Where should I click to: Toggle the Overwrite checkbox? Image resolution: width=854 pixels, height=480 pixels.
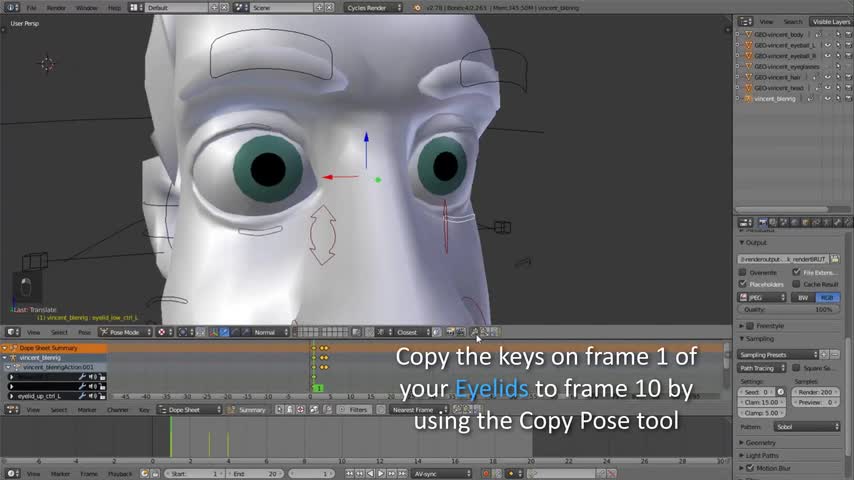coord(742,272)
